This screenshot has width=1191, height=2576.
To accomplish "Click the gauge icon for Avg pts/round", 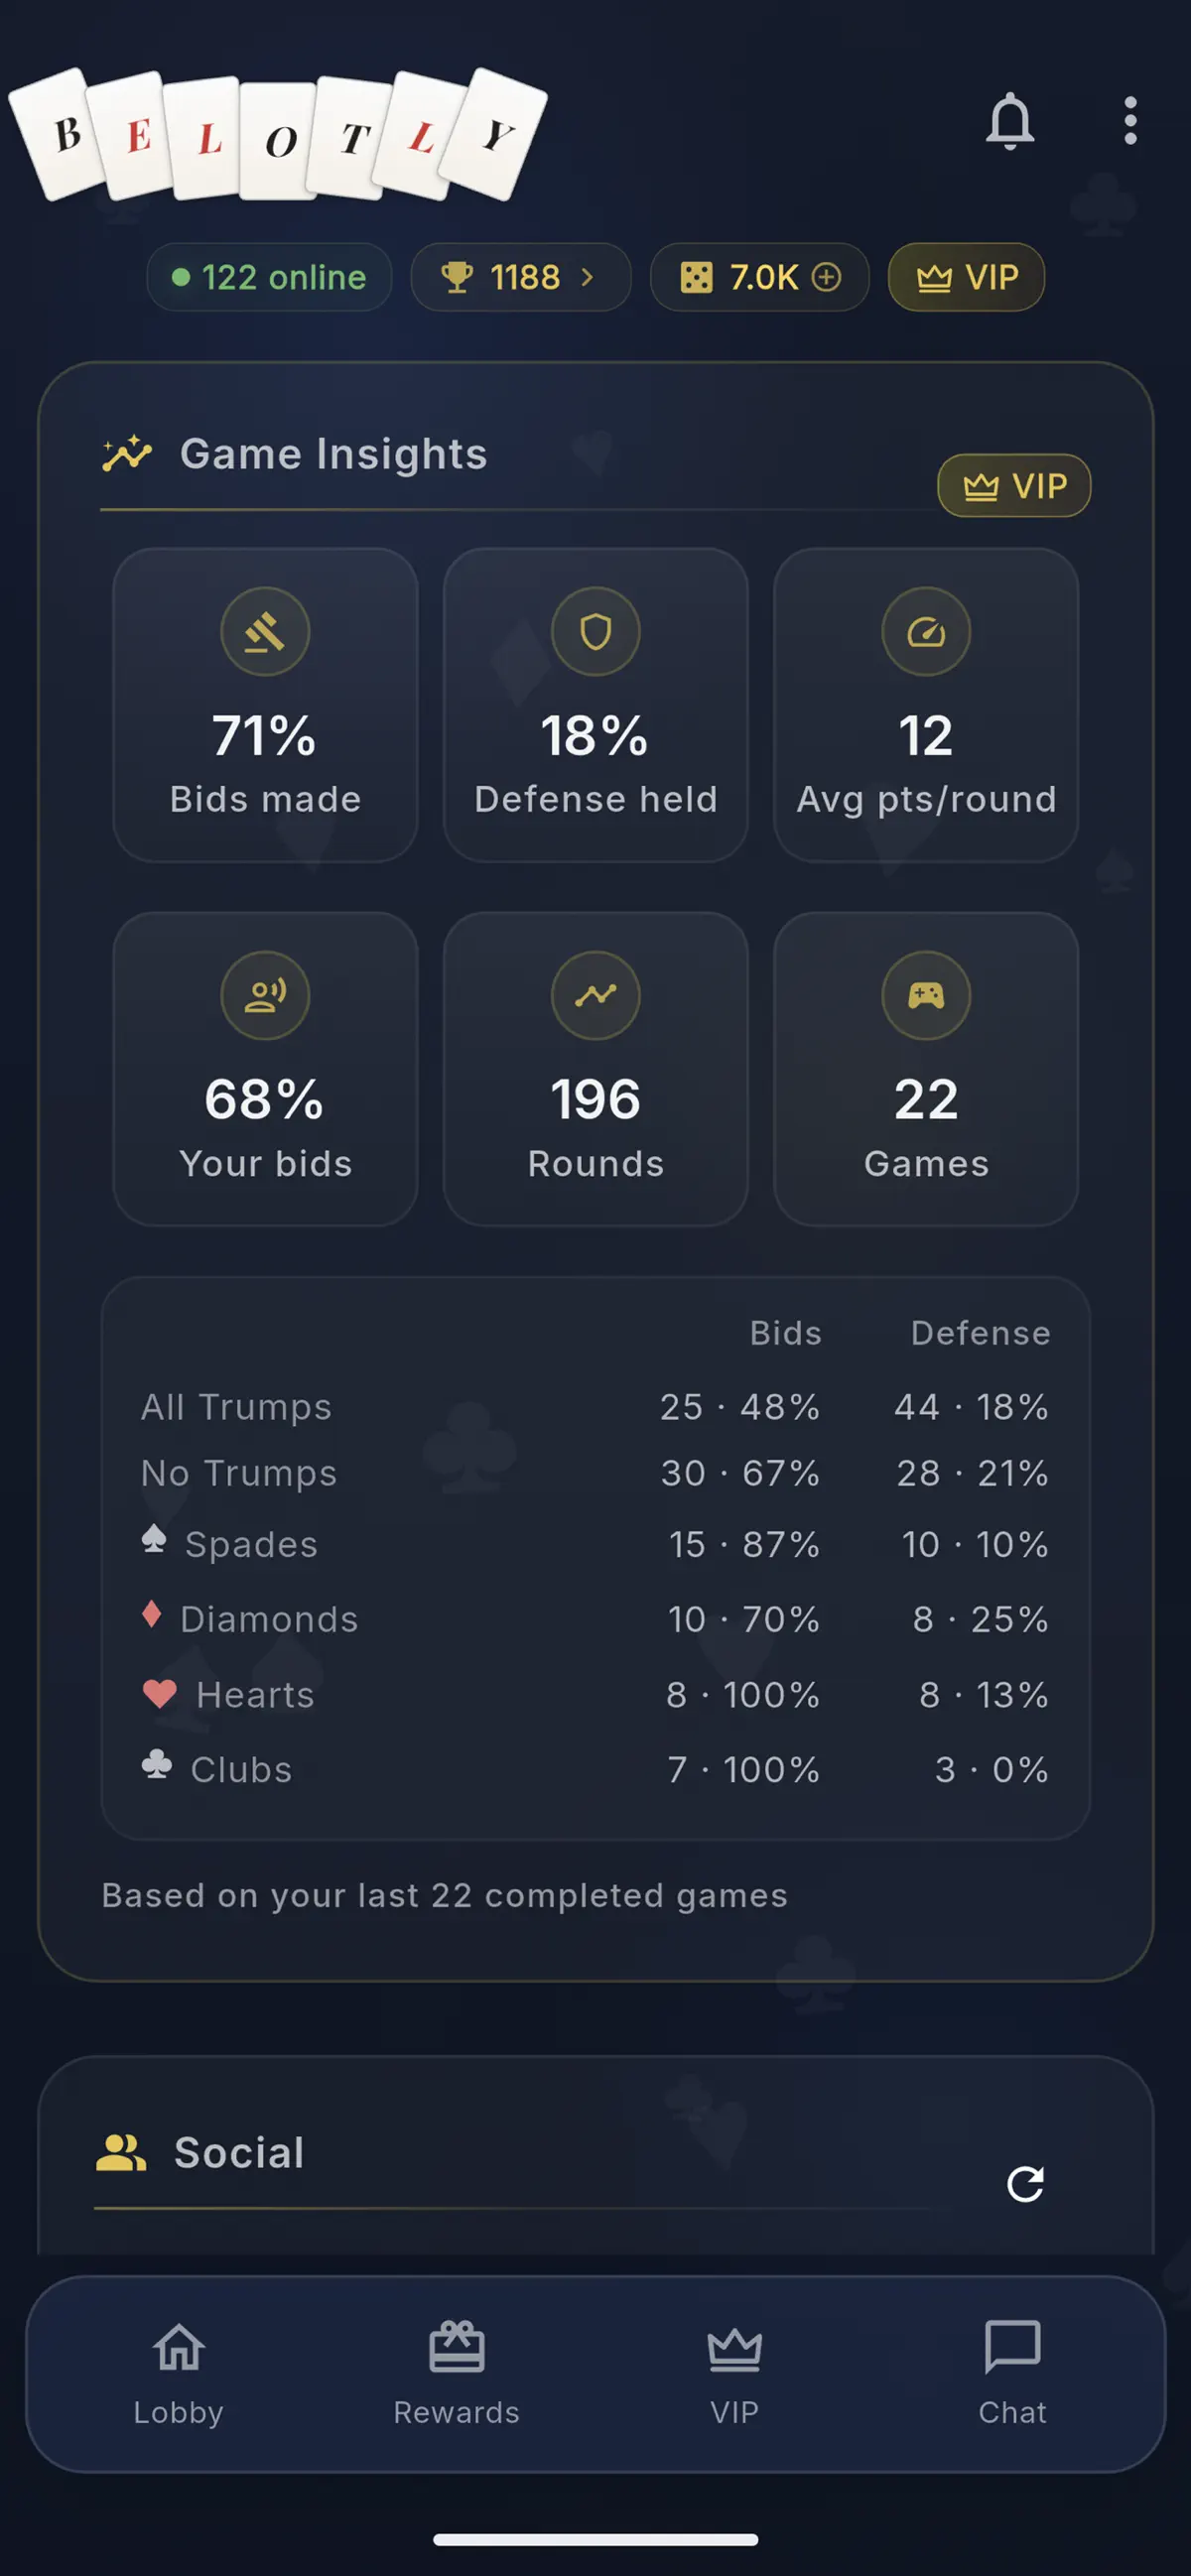I will [925, 631].
